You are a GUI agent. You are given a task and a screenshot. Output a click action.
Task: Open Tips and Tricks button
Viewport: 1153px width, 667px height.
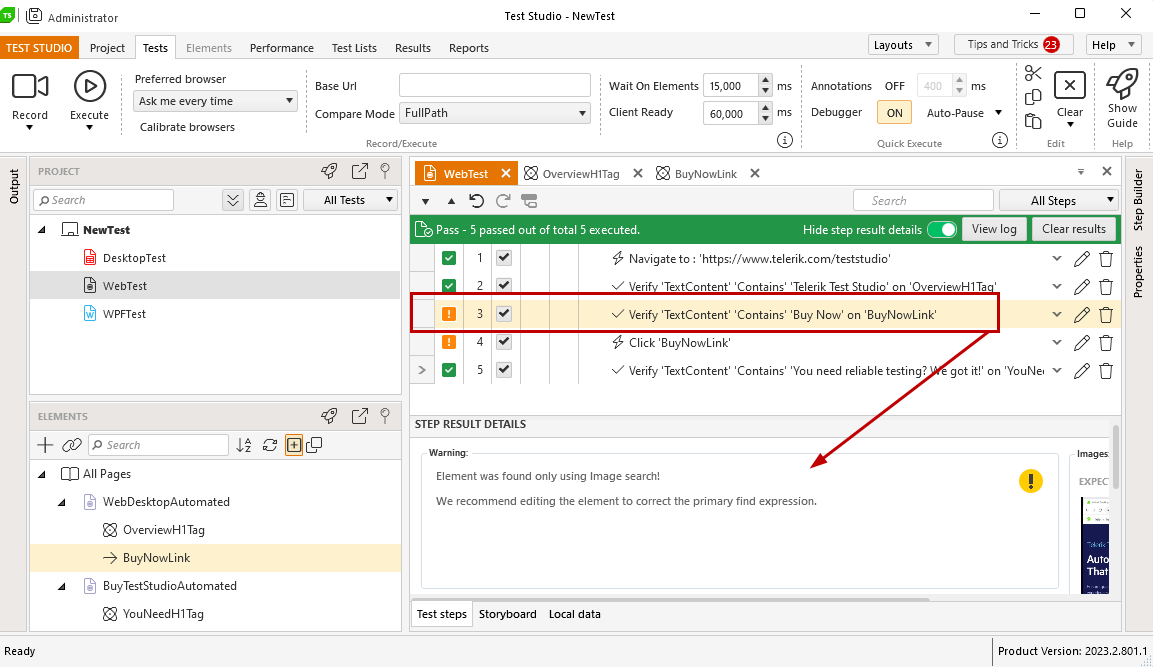click(1013, 45)
